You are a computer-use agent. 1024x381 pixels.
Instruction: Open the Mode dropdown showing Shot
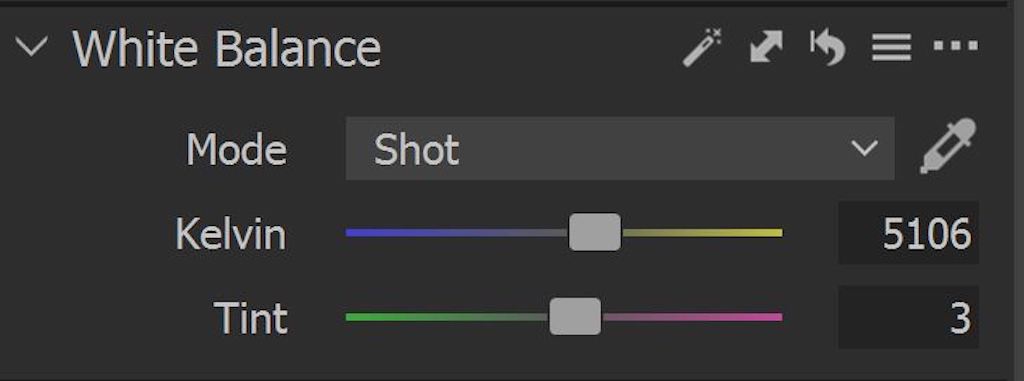(x=620, y=148)
